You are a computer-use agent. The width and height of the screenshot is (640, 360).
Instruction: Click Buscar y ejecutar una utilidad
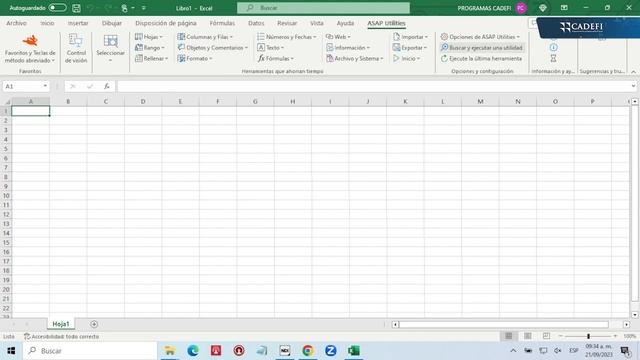[482, 48]
